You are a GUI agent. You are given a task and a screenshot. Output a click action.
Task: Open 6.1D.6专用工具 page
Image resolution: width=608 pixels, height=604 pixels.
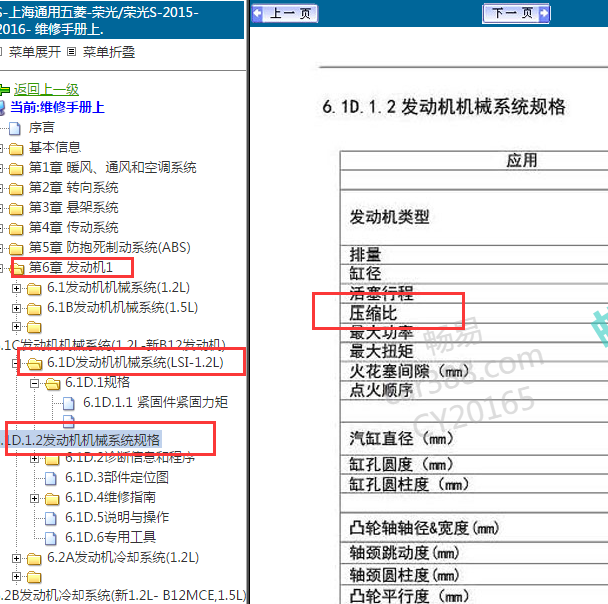coord(111,537)
